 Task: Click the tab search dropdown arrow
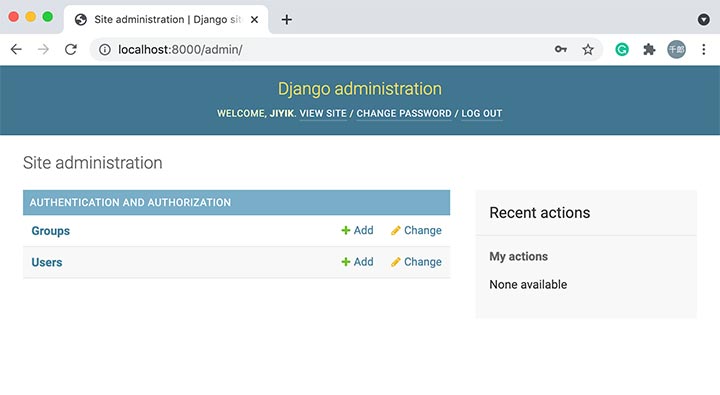click(x=703, y=19)
